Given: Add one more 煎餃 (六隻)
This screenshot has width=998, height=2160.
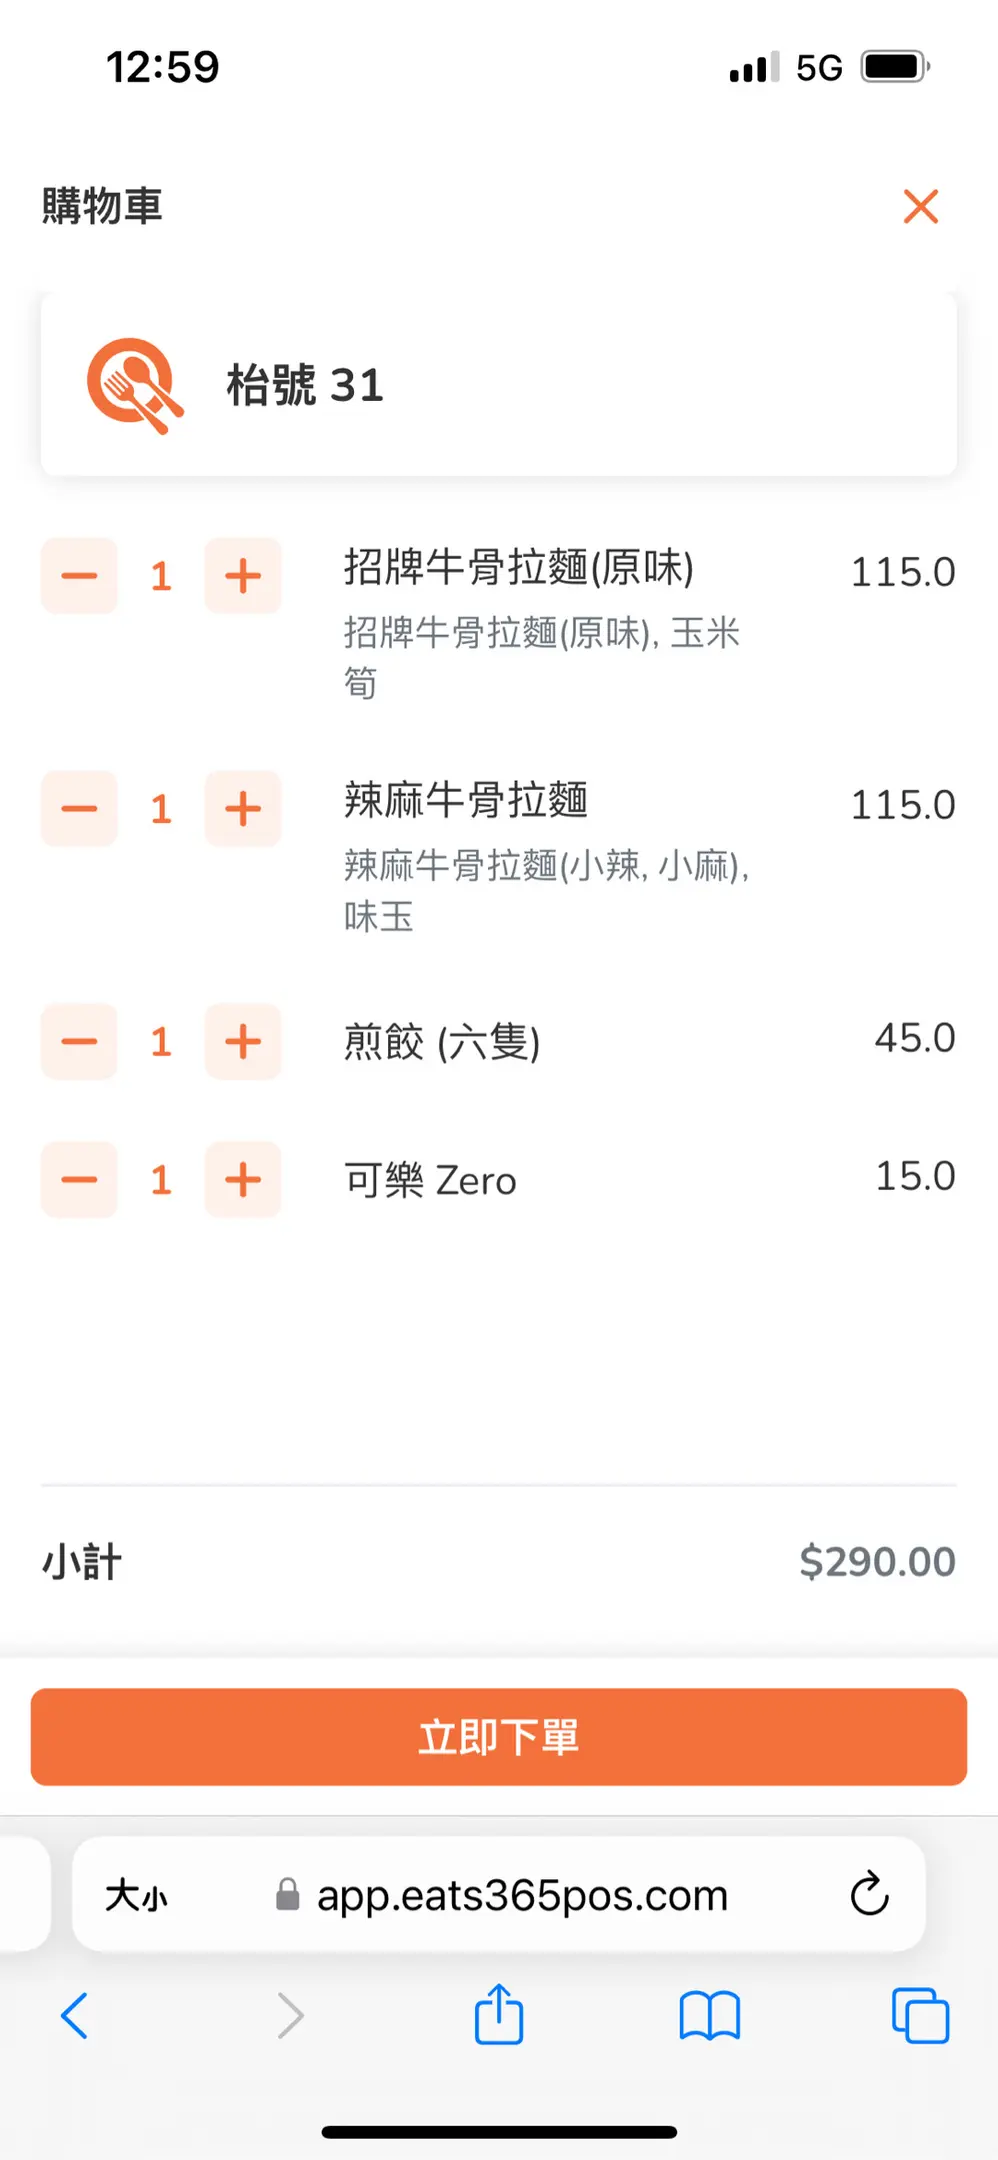Looking at the screenshot, I should (x=243, y=1042).
